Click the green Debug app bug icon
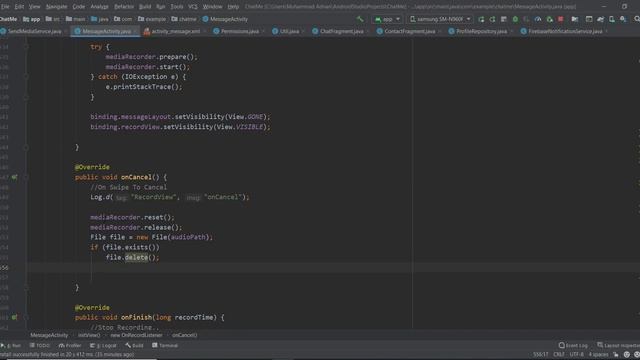Image resolution: width=640 pixels, height=360 pixels. pyautogui.click(x=515, y=19)
